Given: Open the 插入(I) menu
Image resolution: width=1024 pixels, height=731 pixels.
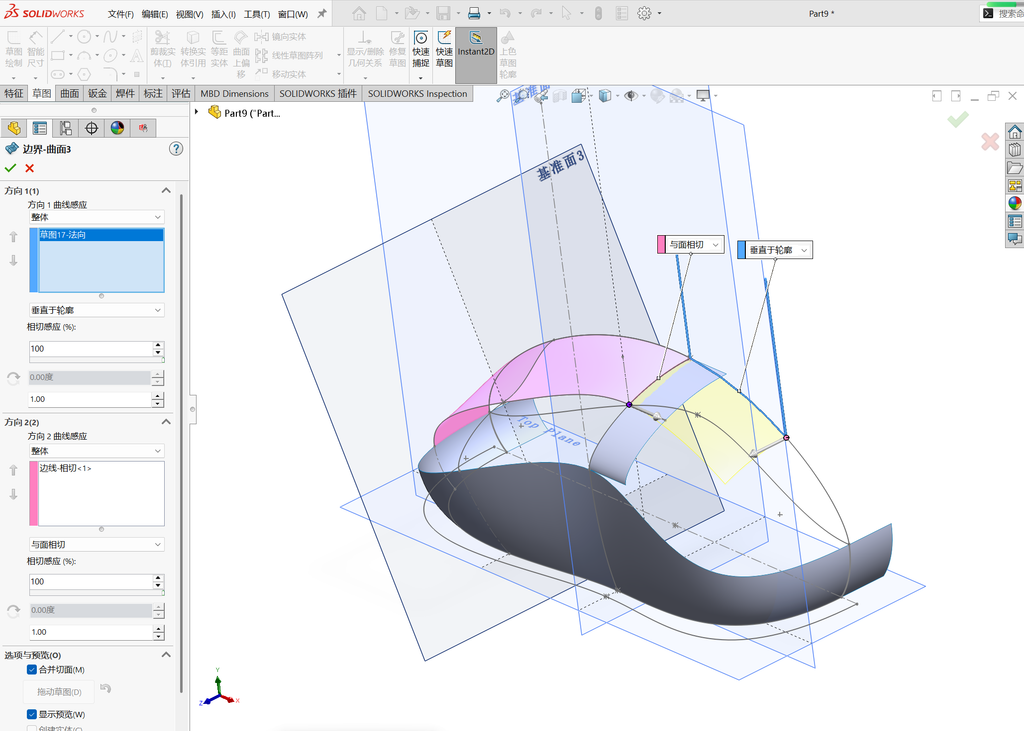Looking at the screenshot, I should [223, 14].
